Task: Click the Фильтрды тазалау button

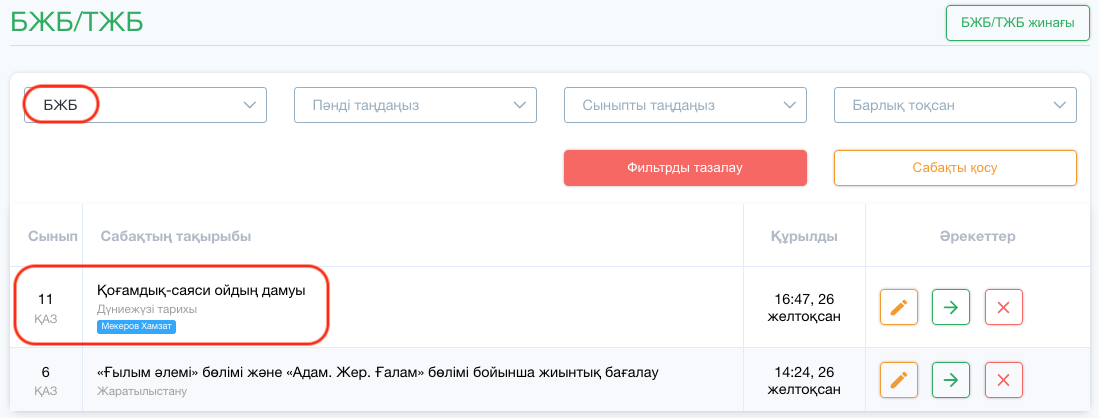Action: (685, 168)
